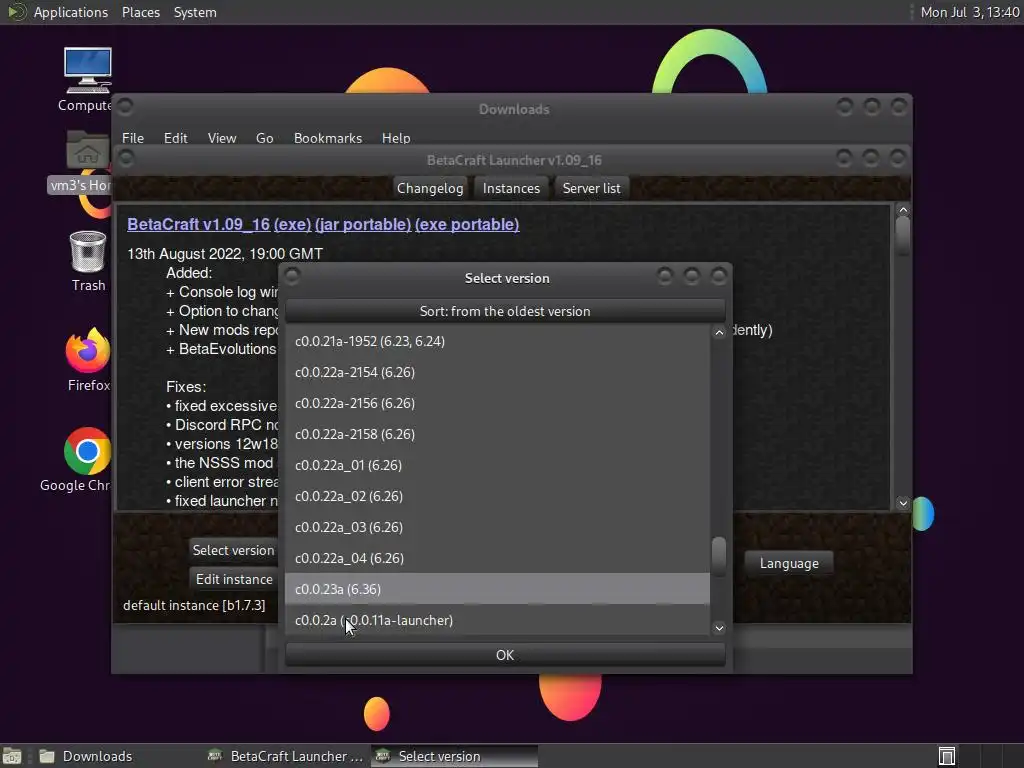
Task: Click the clock showing Mon Jul 3, 13:40
Action: point(970,12)
